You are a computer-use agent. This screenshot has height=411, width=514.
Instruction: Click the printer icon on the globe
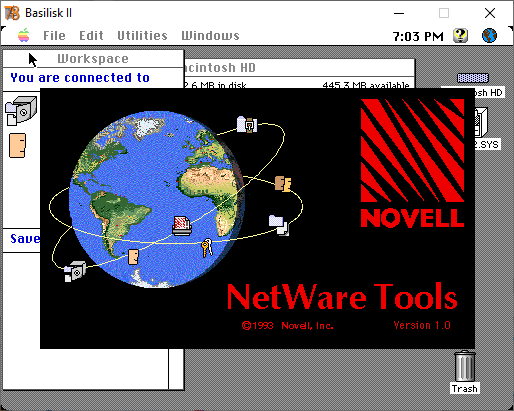pyautogui.click(x=182, y=226)
